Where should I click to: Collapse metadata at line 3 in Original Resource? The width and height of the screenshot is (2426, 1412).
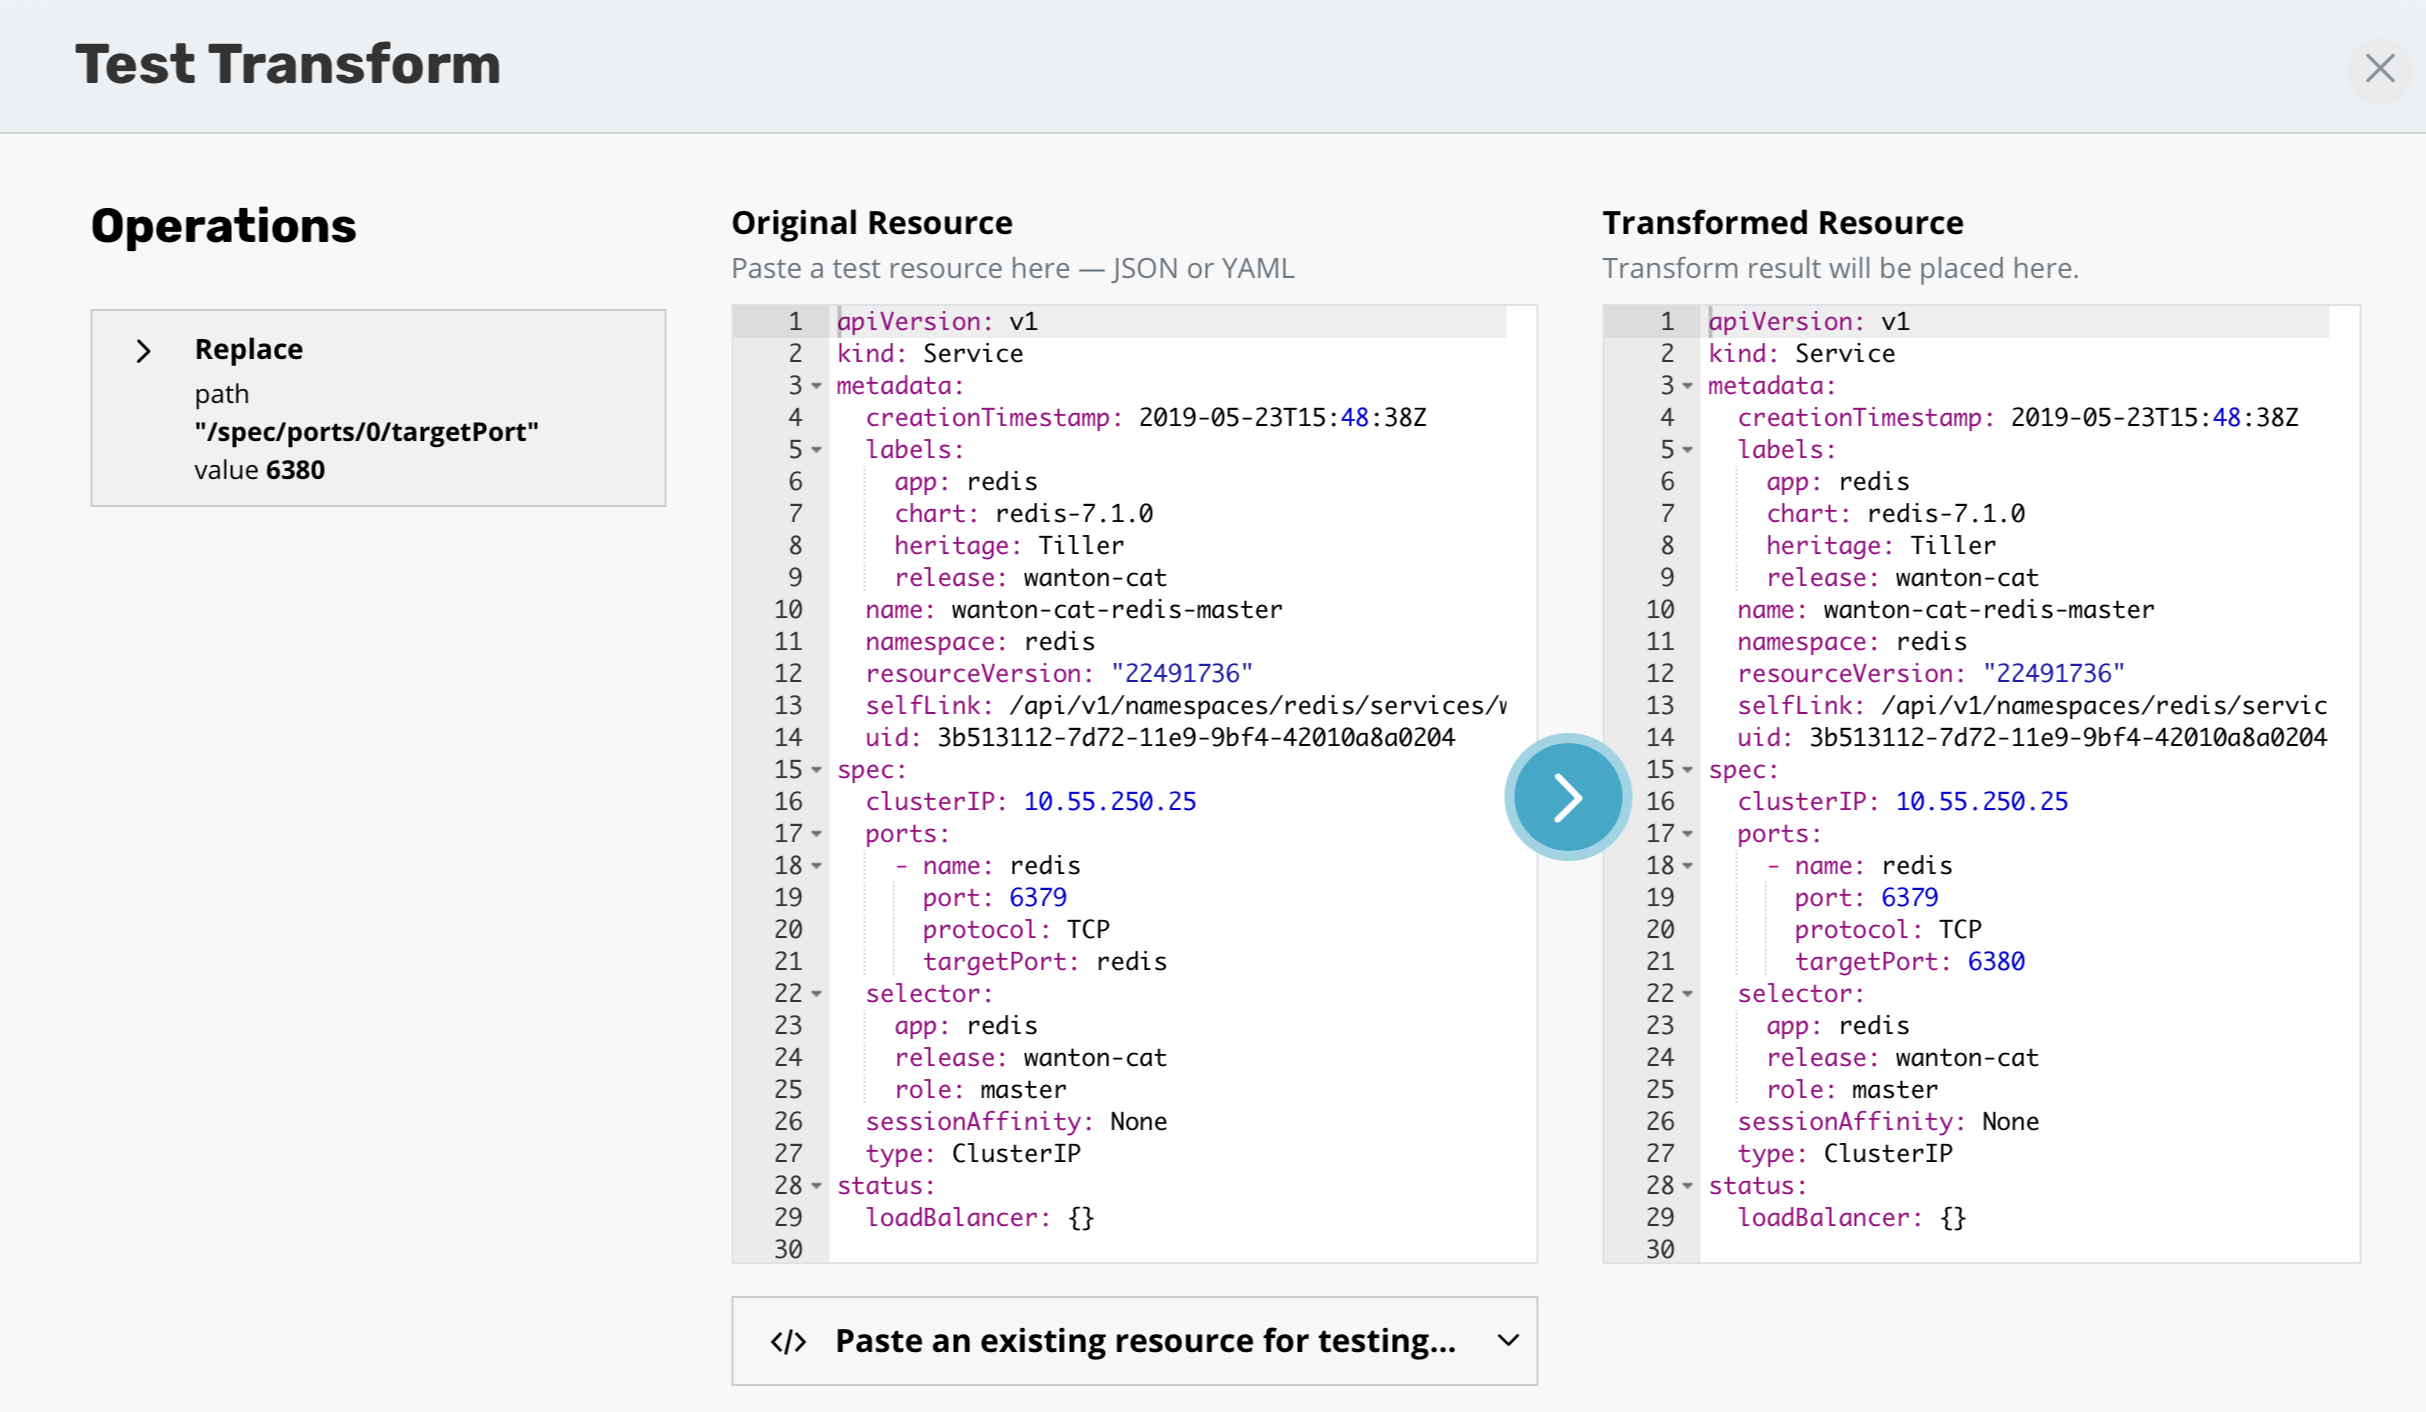(x=816, y=387)
